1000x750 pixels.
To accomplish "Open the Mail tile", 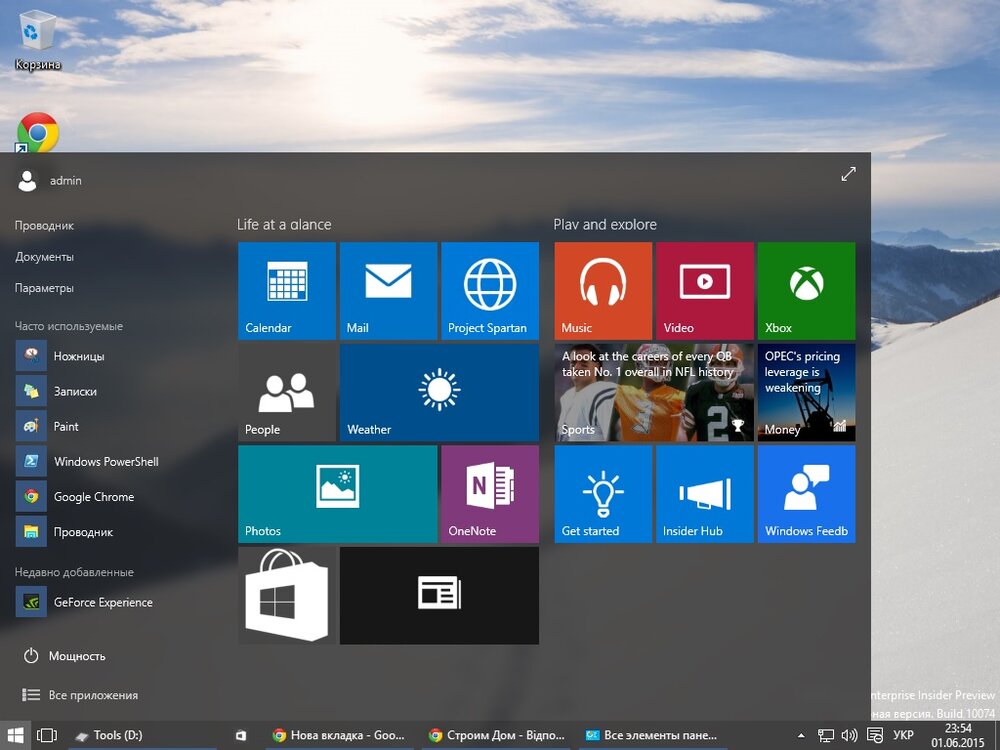I will pyautogui.click(x=388, y=290).
